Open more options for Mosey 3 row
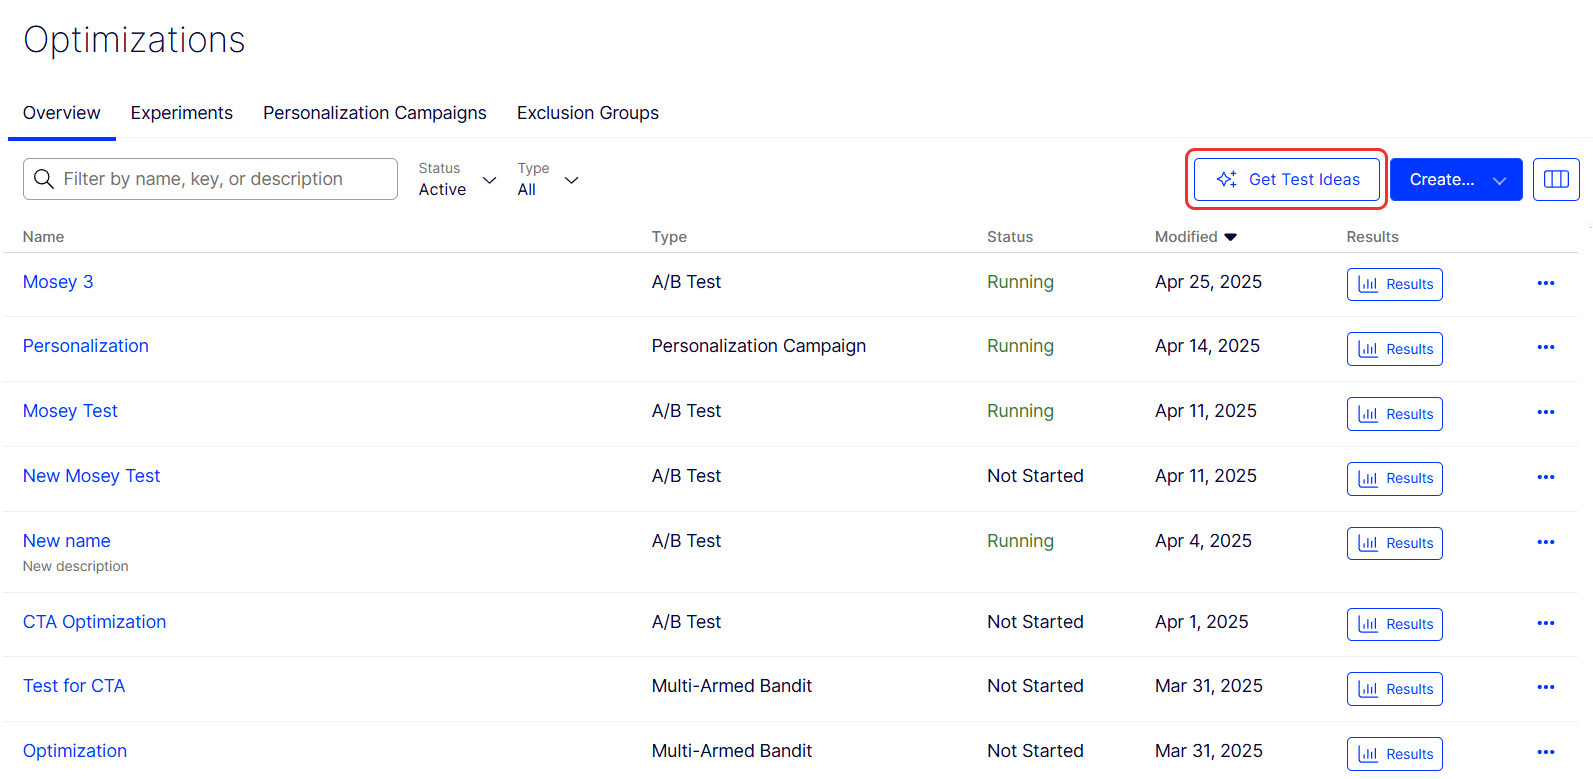Screen dimensions: 1593x779 click(1545, 283)
